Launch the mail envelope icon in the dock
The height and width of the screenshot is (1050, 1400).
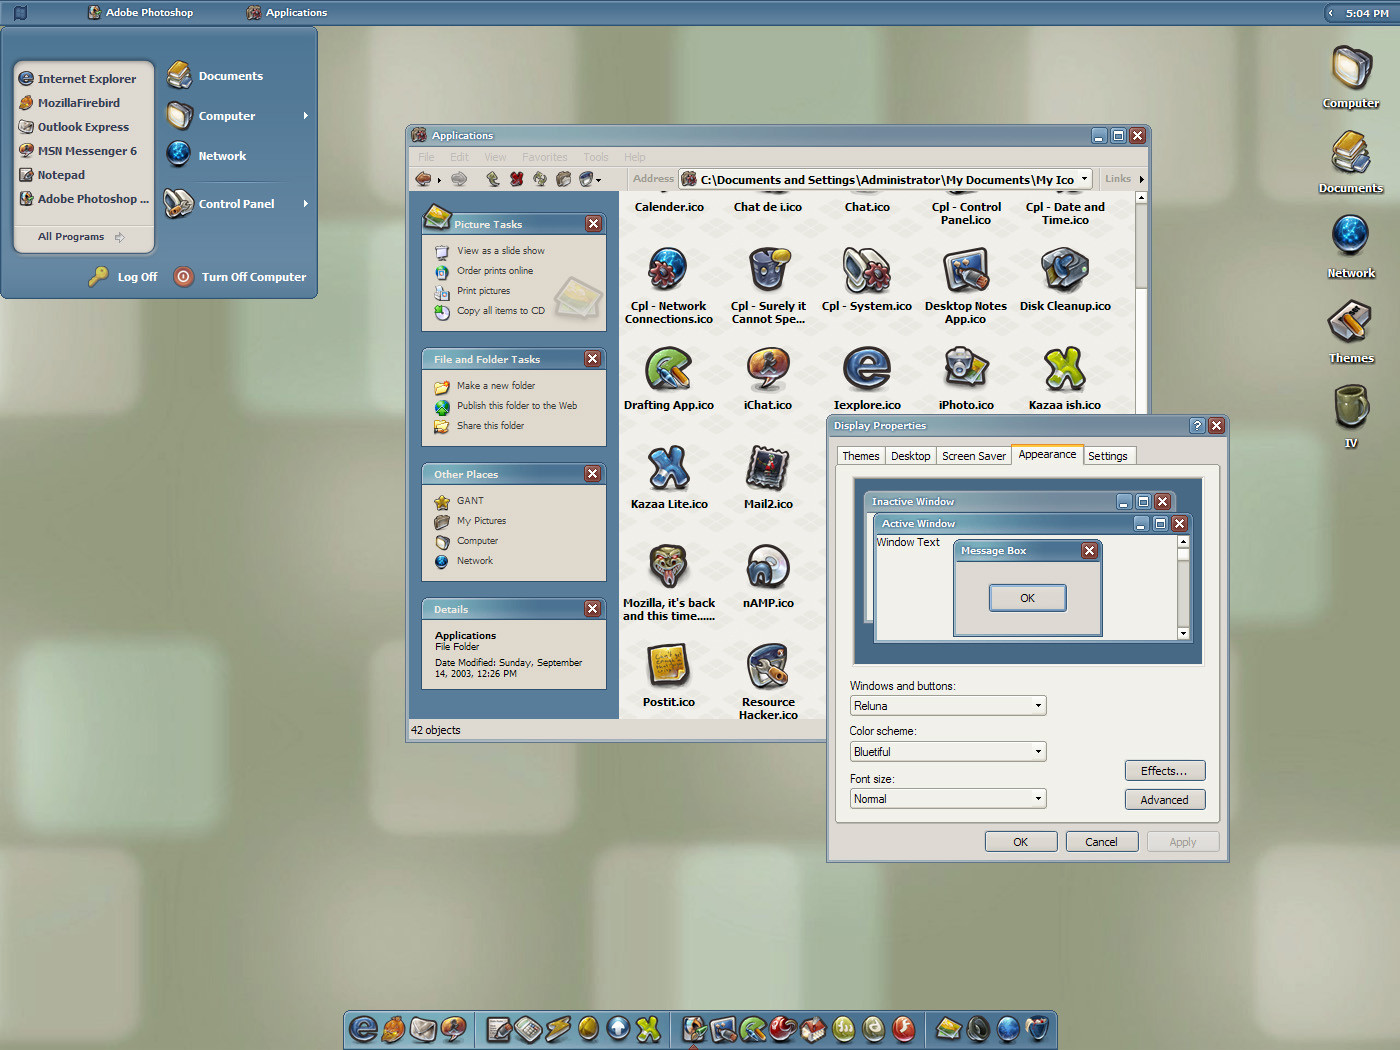[x=422, y=1028]
